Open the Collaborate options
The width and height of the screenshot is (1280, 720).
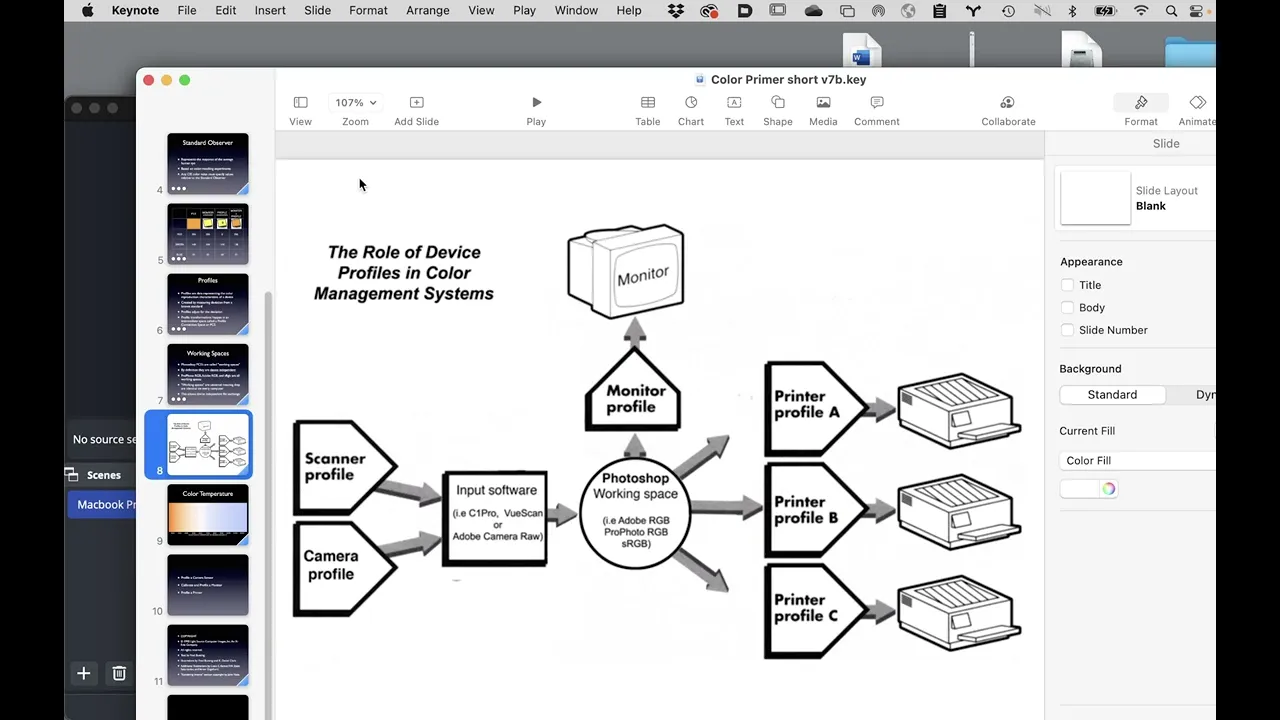pyautogui.click(x=1008, y=110)
